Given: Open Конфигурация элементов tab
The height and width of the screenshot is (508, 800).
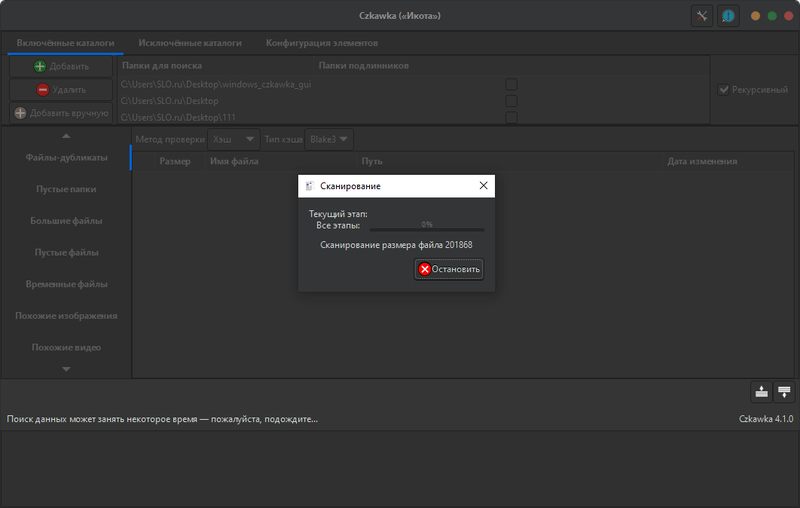Looking at the screenshot, I should click(x=321, y=43).
